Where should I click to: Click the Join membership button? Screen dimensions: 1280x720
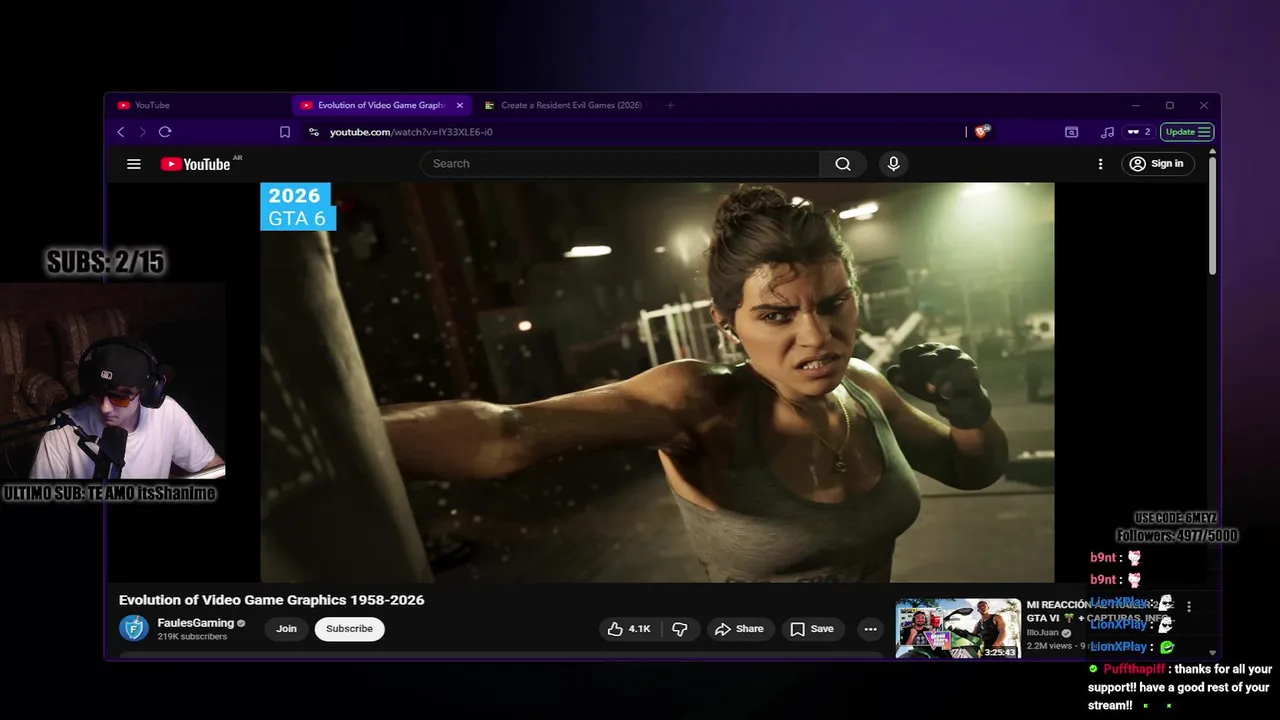tap(287, 629)
